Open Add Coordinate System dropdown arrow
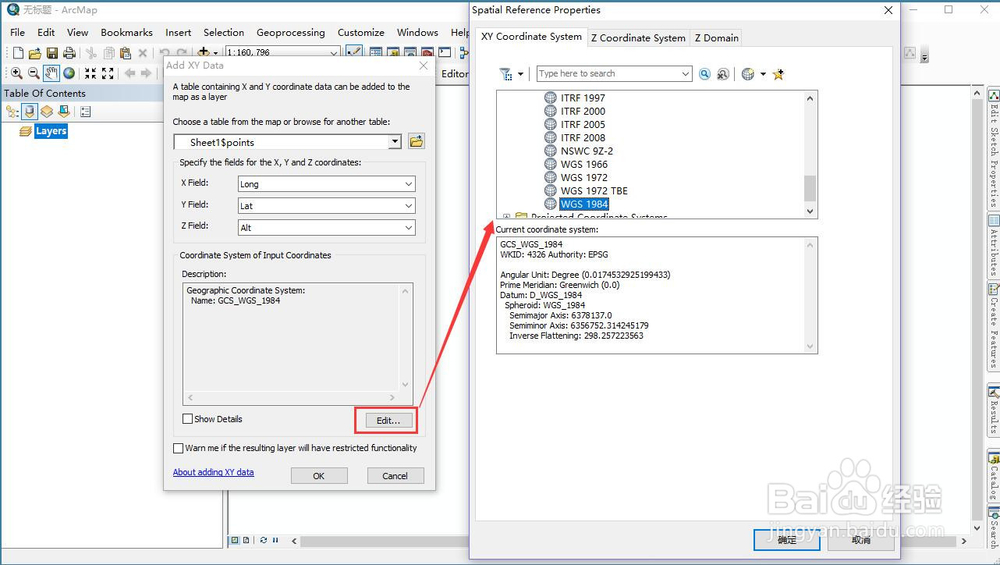This screenshot has height=565, width=1000. [763, 74]
